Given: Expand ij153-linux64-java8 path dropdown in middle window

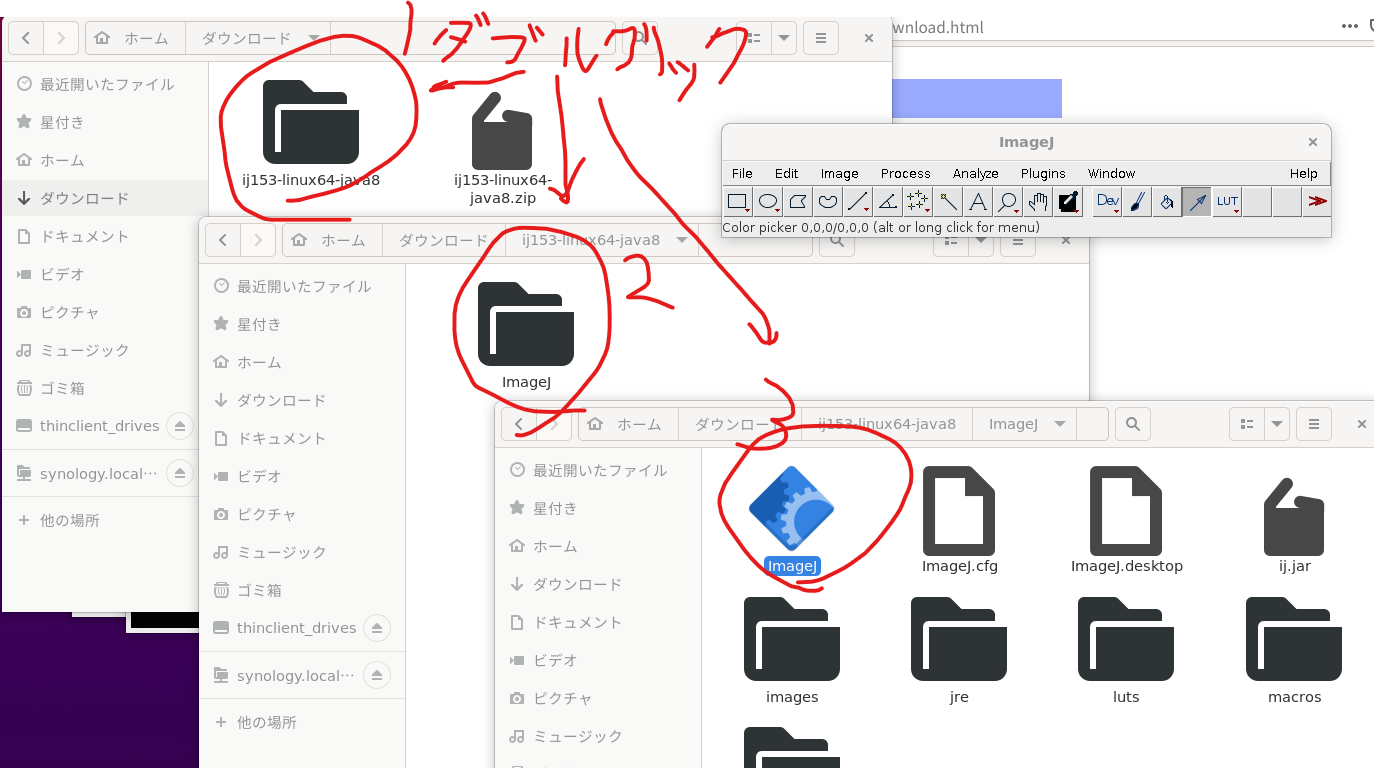Looking at the screenshot, I should pyautogui.click(x=682, y=240).
